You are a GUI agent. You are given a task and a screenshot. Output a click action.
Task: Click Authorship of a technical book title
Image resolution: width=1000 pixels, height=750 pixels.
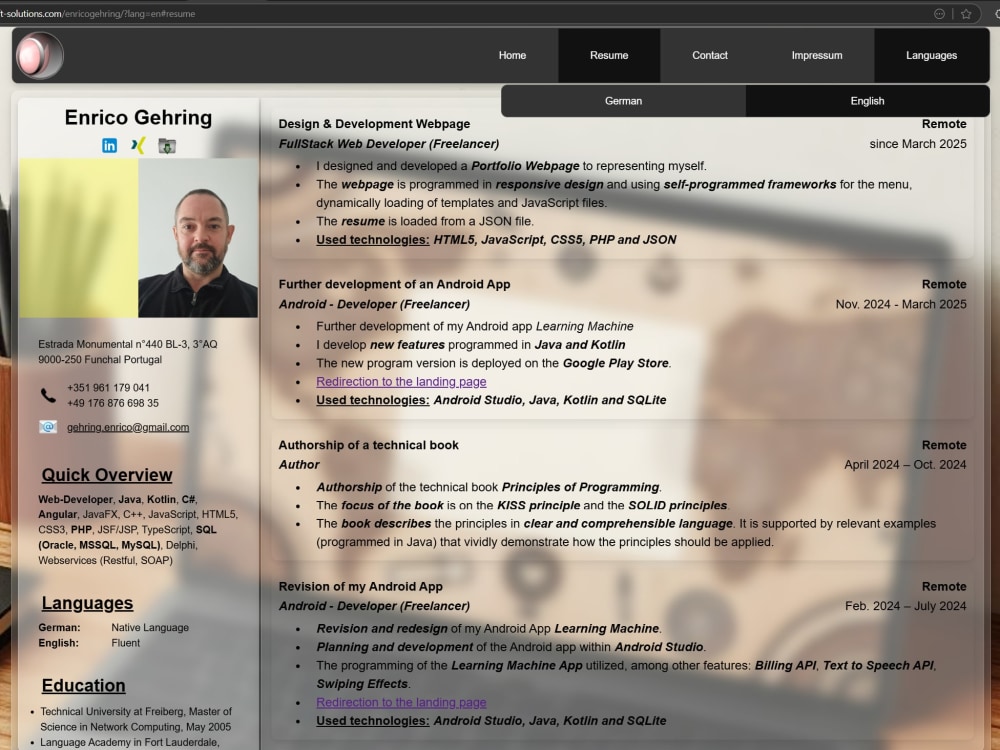tap(369, 445)
